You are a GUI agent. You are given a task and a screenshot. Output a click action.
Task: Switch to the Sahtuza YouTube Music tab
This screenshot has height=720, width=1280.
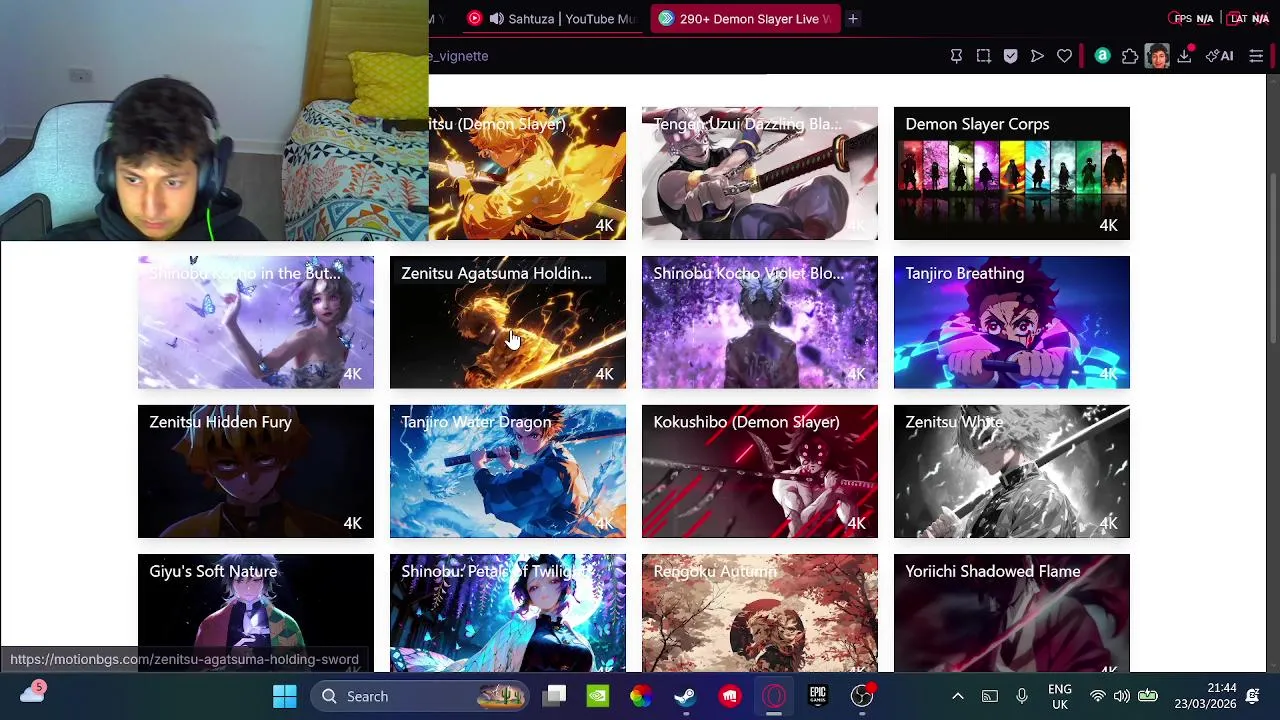(553, 19)
